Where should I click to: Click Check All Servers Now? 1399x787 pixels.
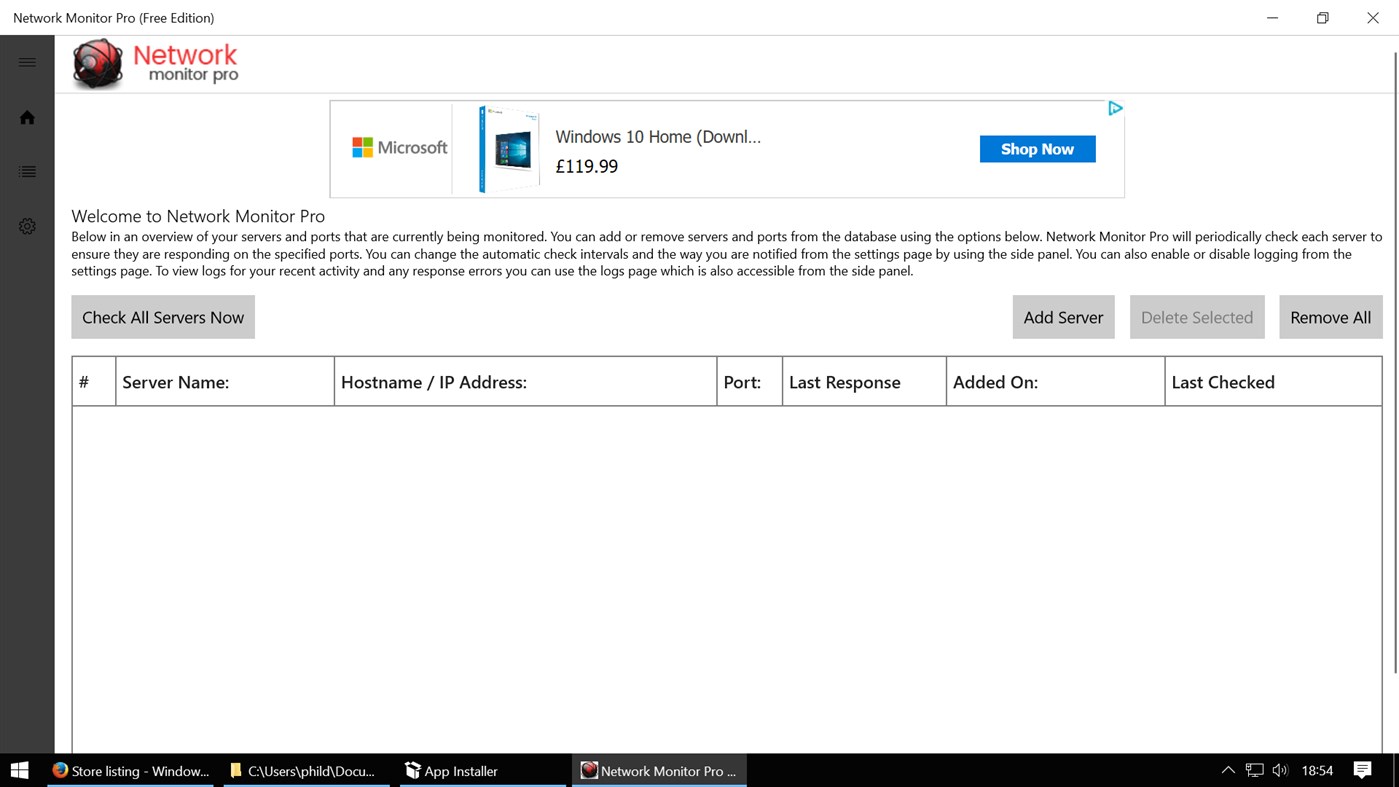pos(162,316)
